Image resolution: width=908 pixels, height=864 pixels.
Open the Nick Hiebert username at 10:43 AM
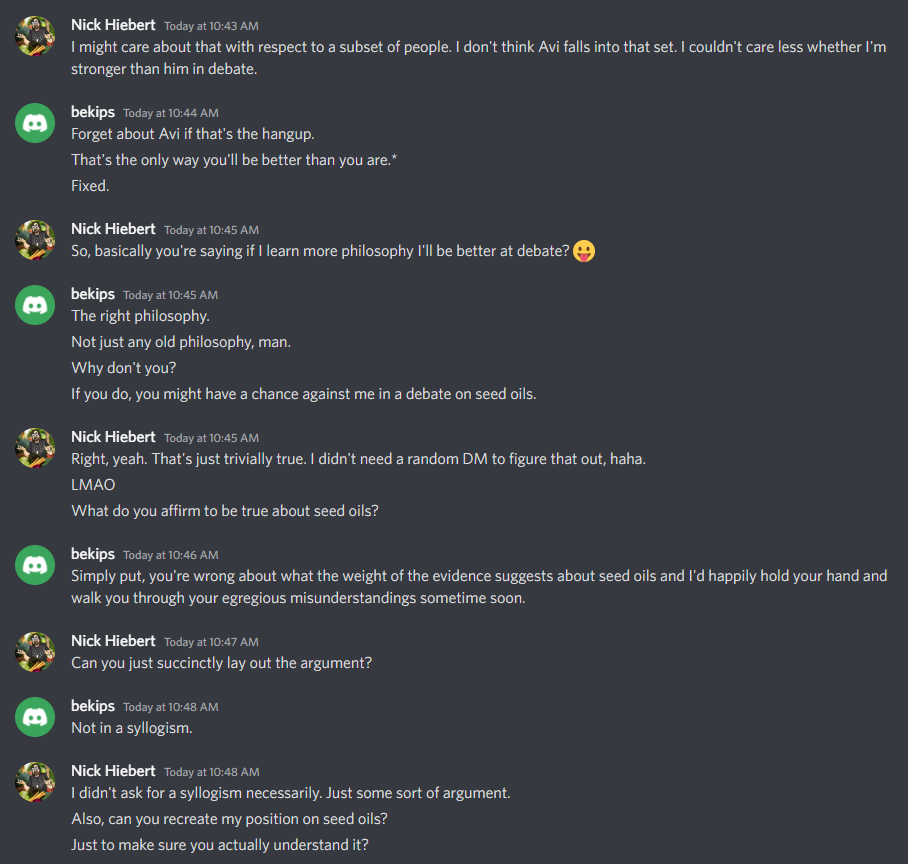click(x=113, y=24)
